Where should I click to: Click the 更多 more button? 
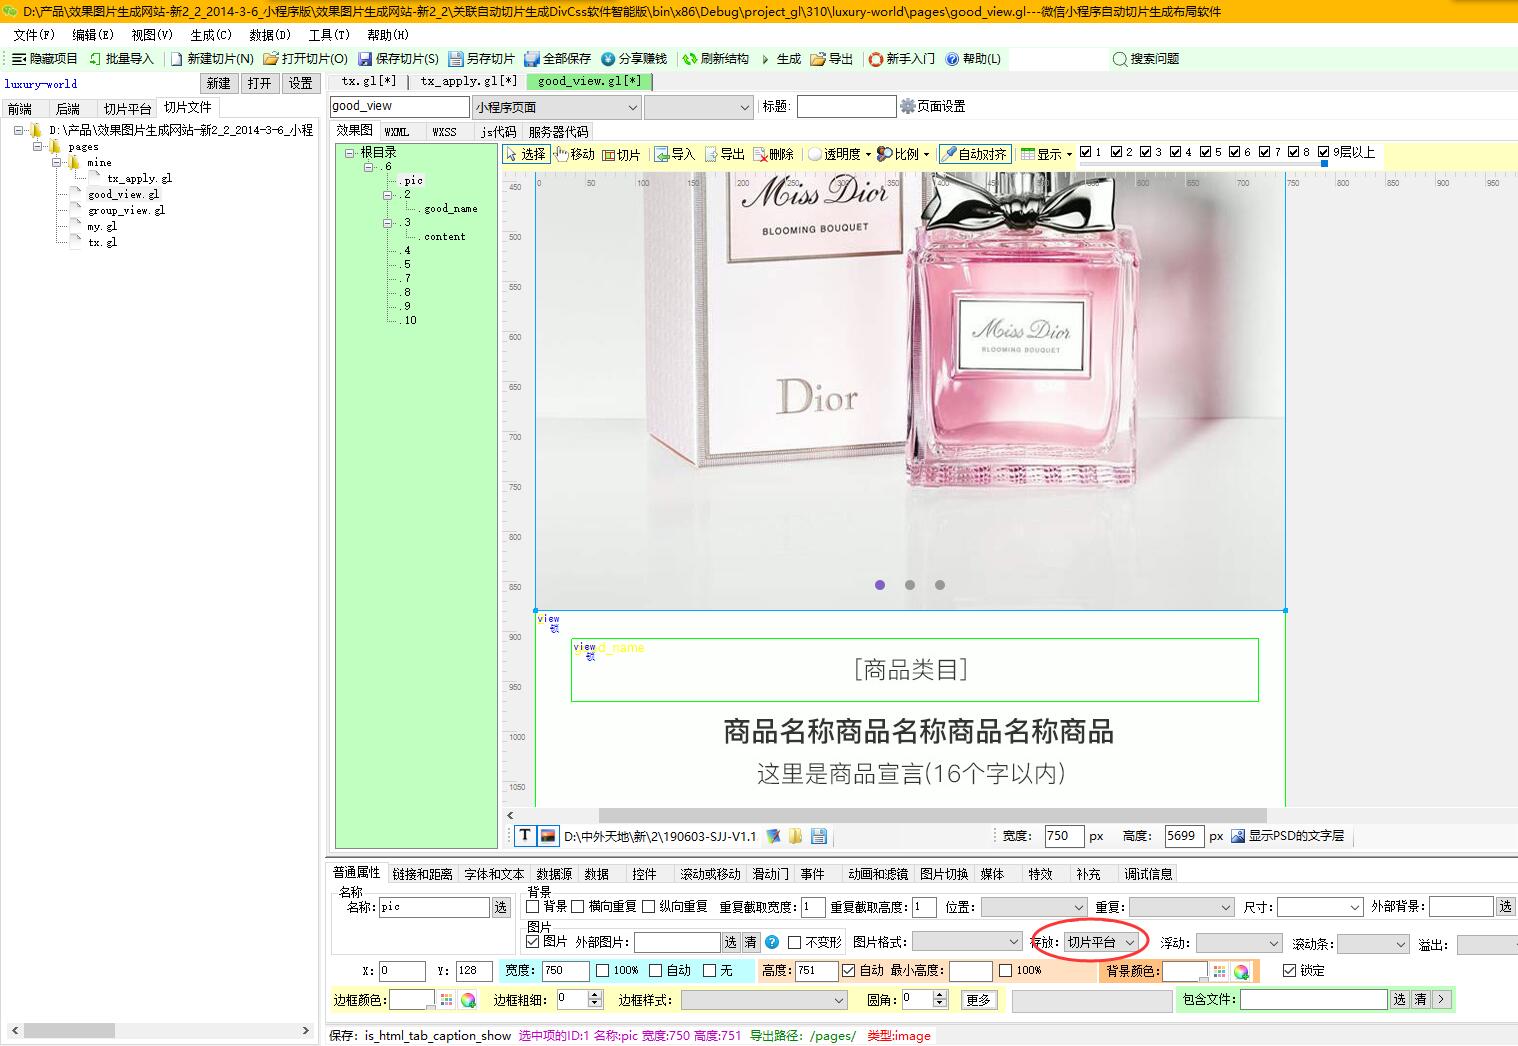point(978,999)
